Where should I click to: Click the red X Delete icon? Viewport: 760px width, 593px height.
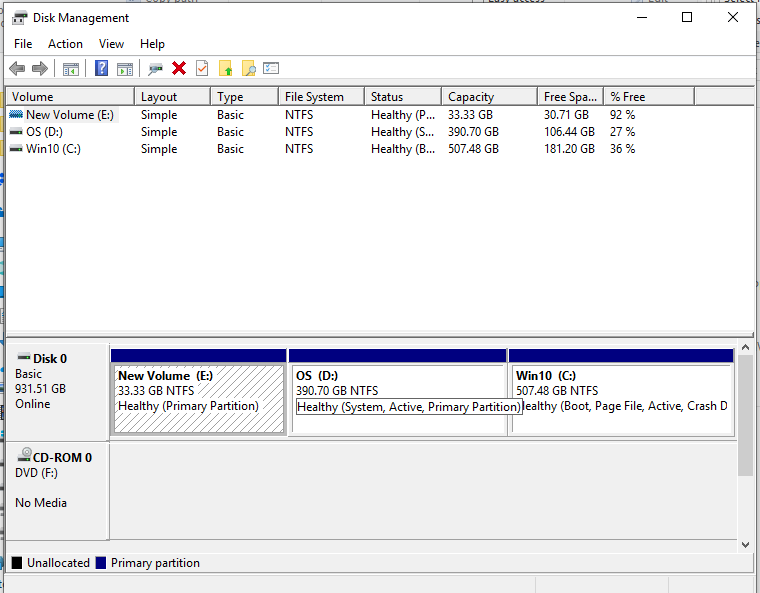click(x=179, y=68)
